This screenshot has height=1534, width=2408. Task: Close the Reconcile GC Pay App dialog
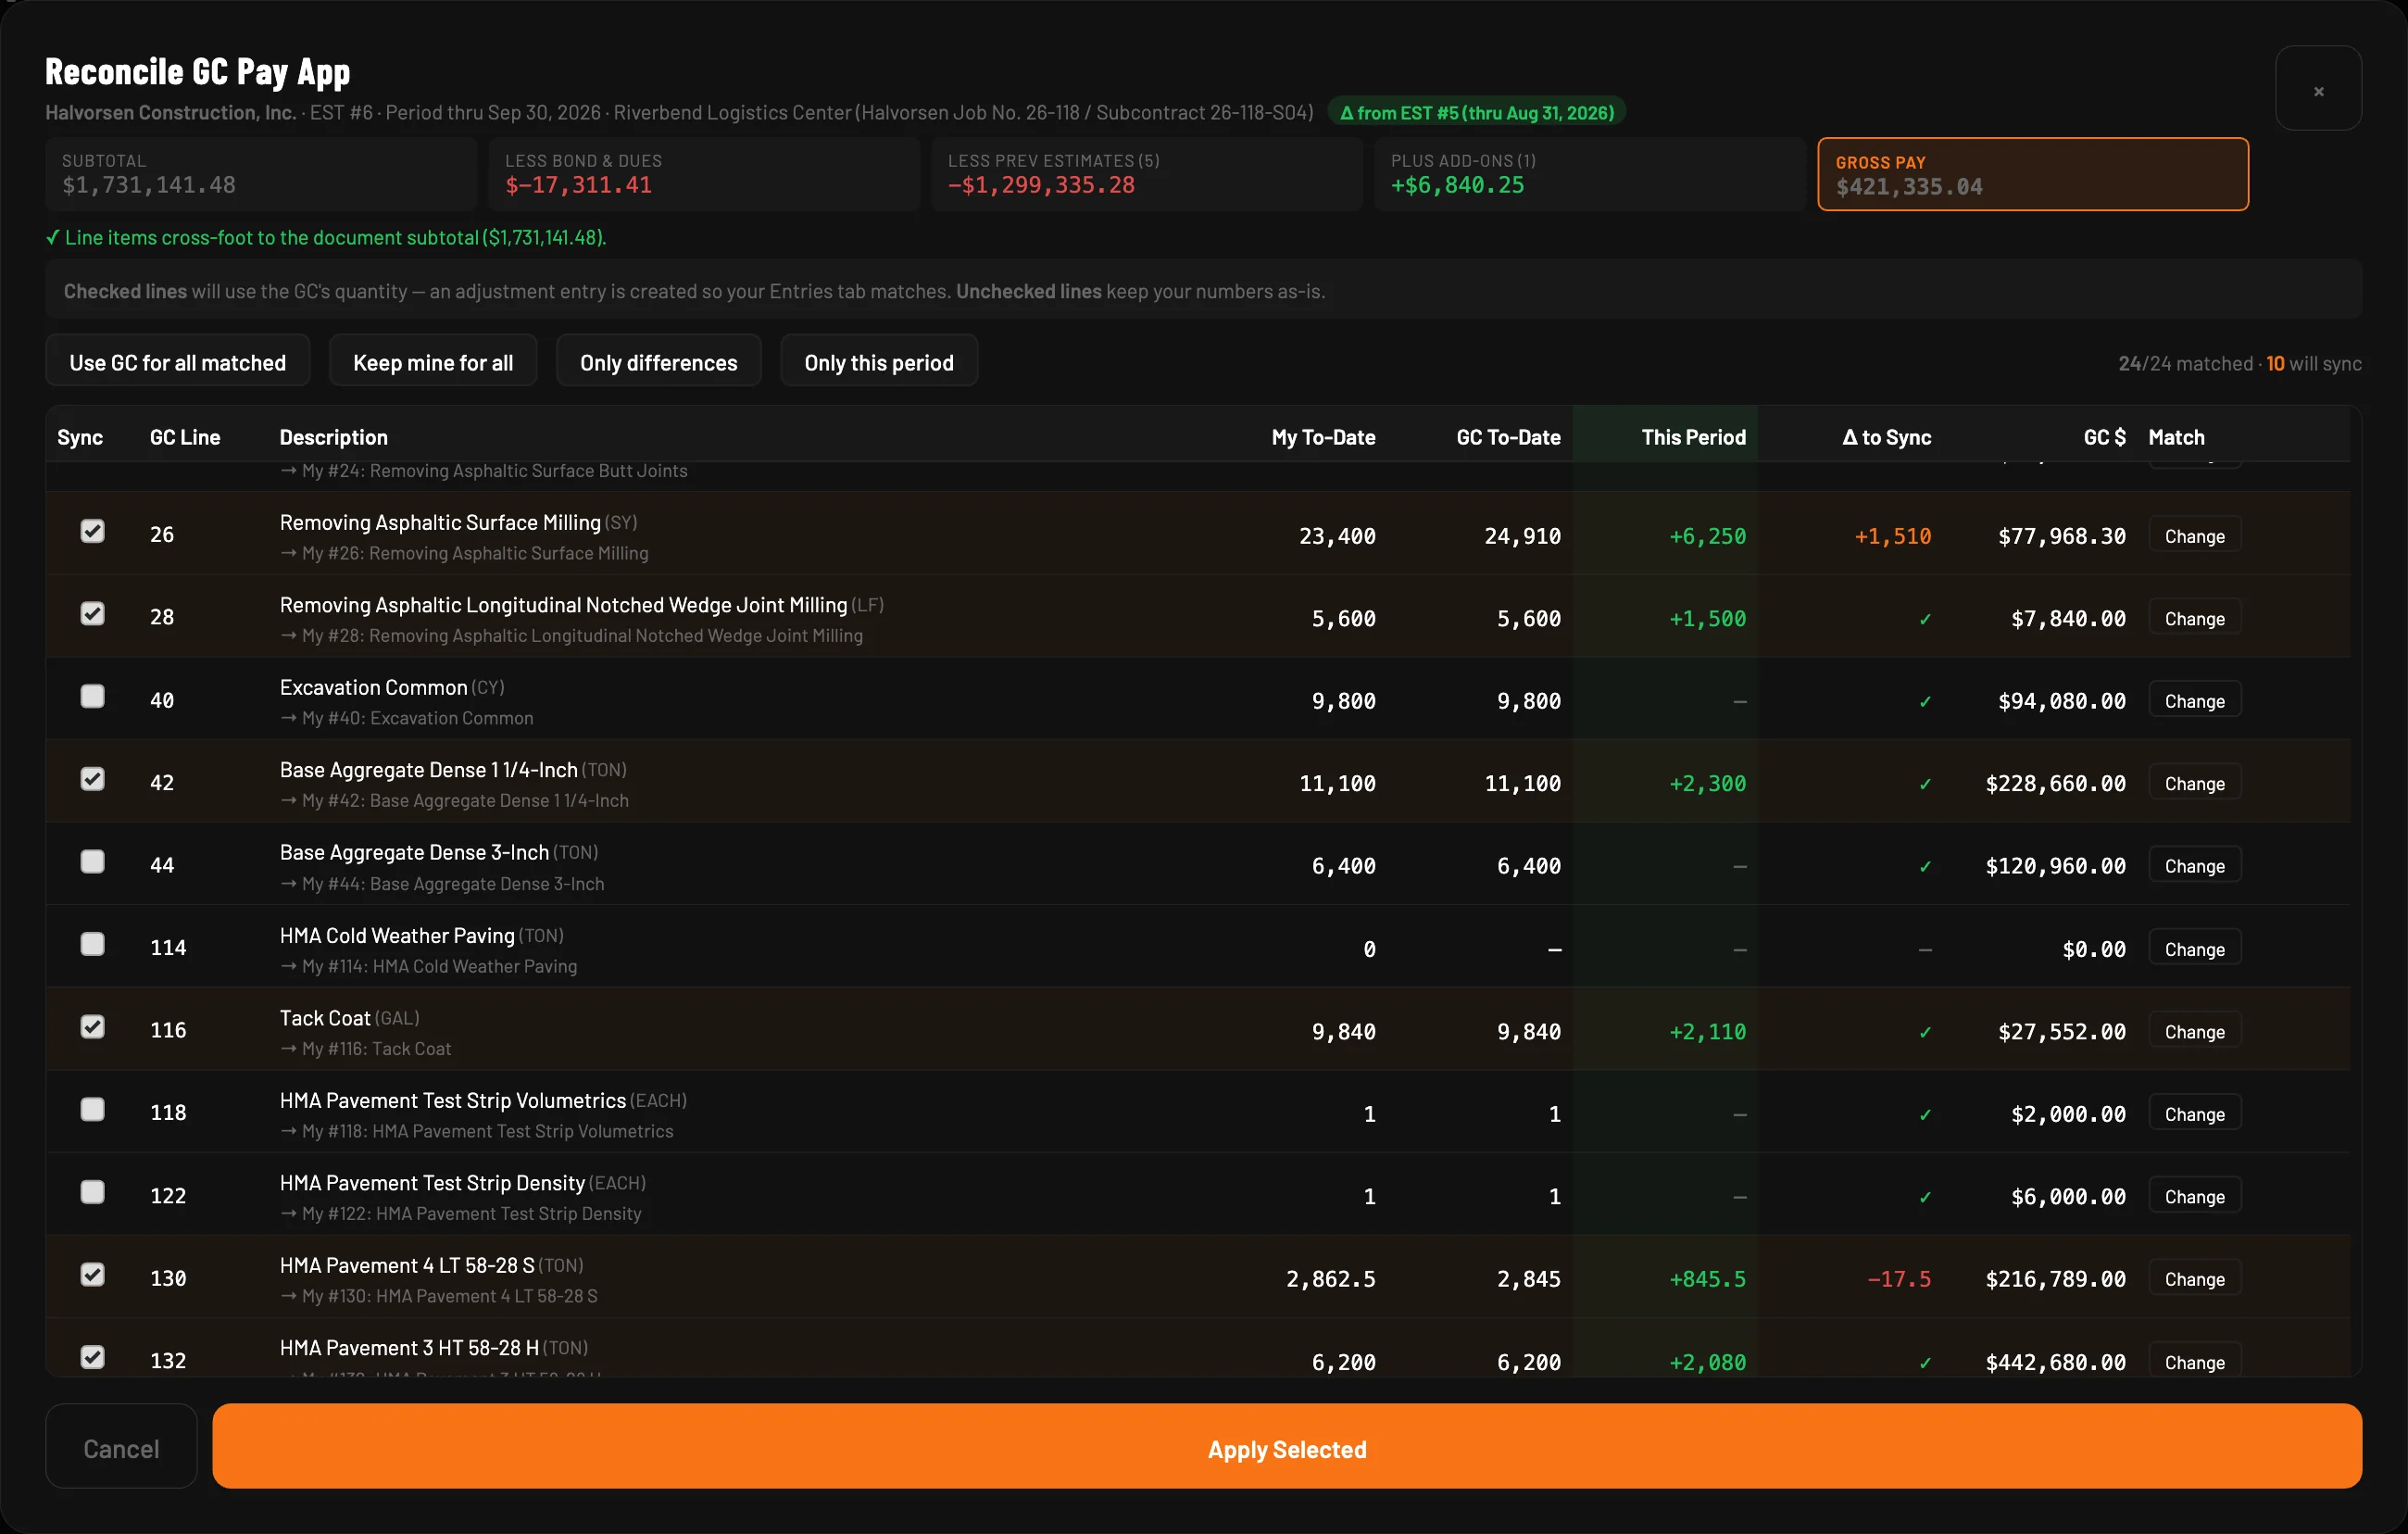click(2318, 90)
